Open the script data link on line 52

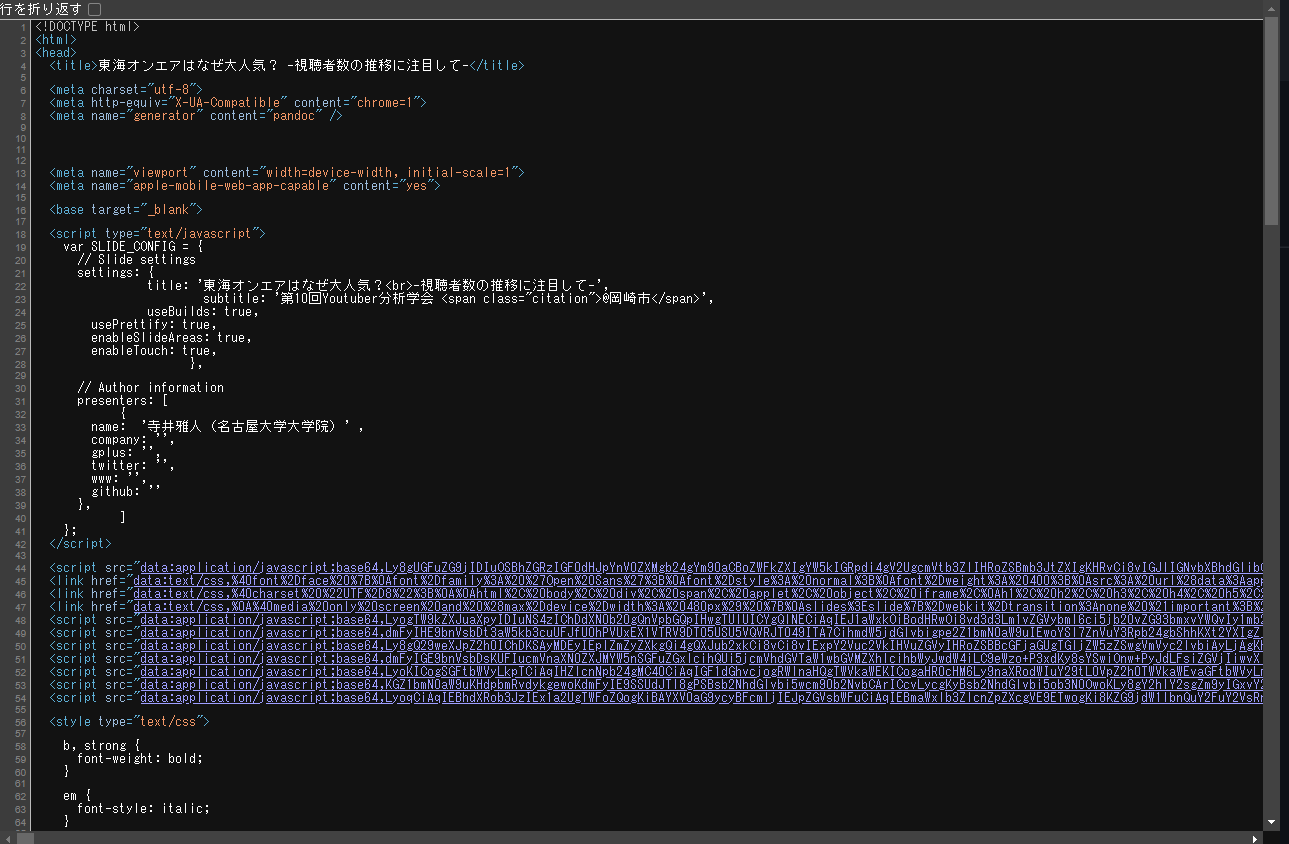(701, 672)
